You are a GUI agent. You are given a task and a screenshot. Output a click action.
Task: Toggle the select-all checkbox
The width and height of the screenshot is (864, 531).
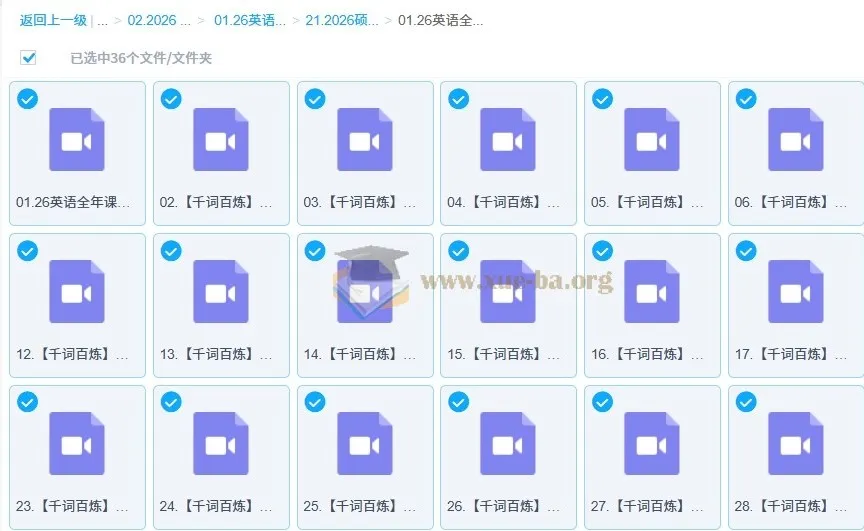(x=28, y=58)
